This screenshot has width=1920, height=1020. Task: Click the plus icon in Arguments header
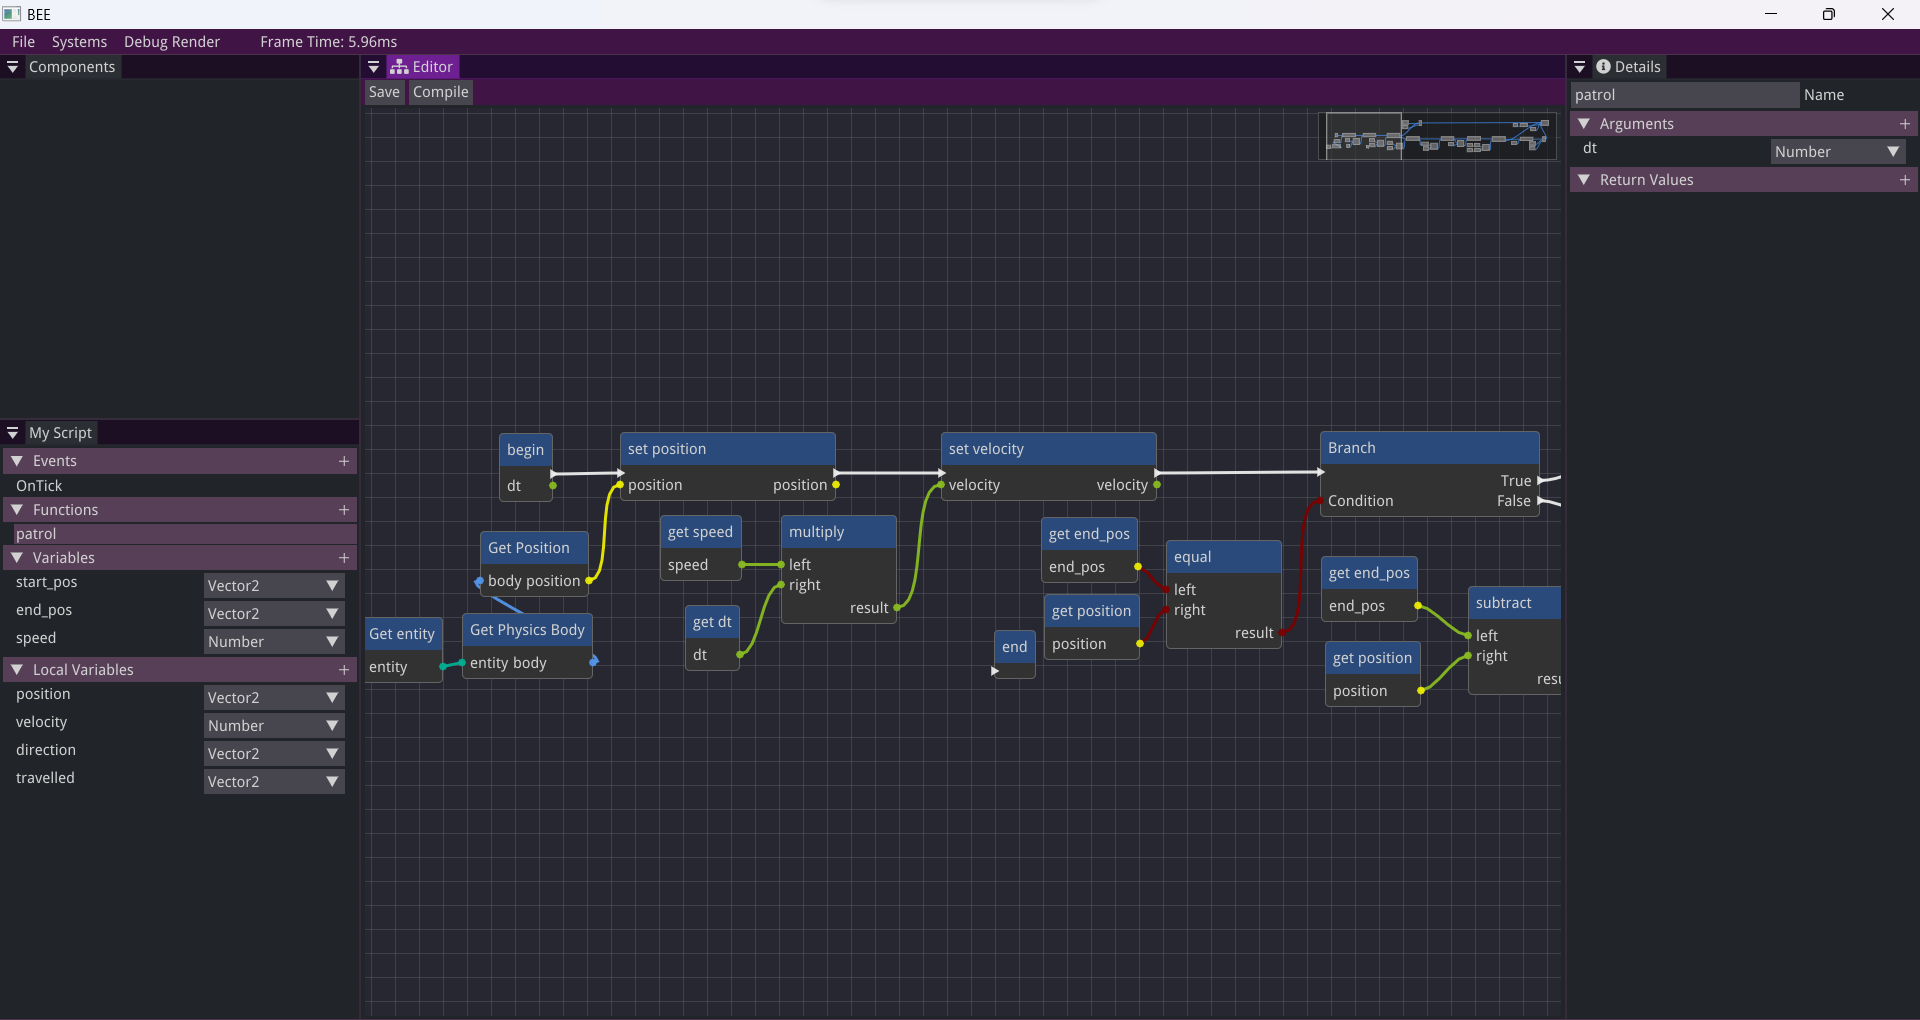pyautogui.click(x=1904, y=124)
